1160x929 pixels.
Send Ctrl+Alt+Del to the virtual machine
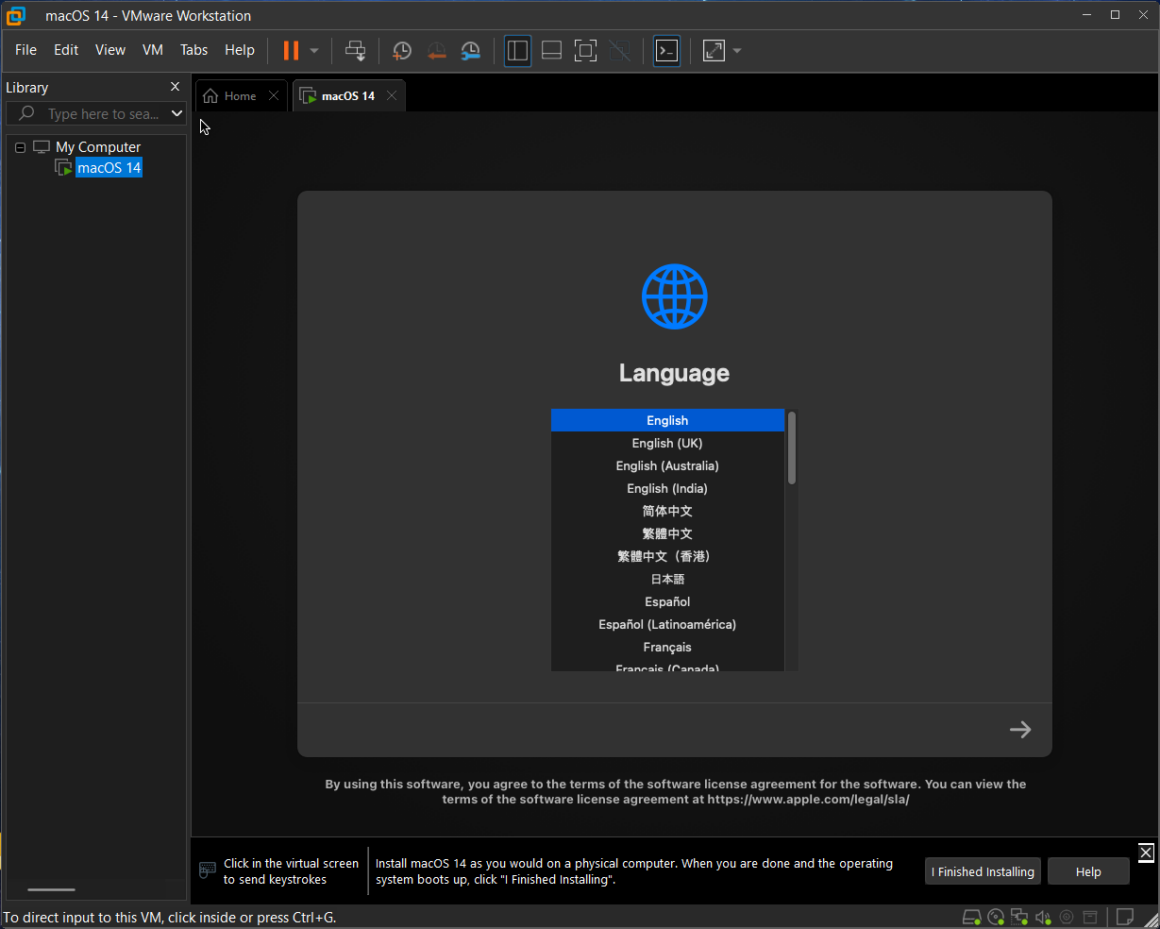point(355,50)
